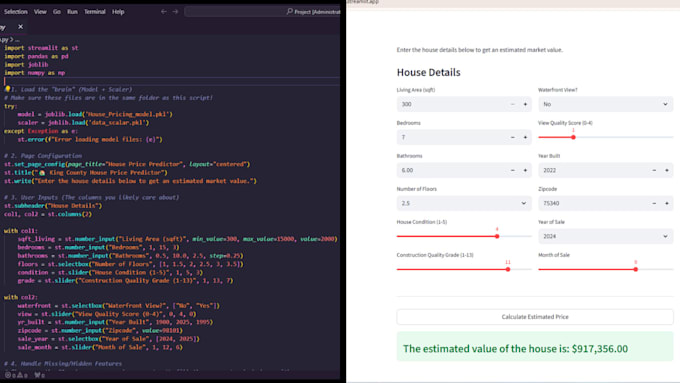680x383 pixels.
Task: Decrease Bathrooms with the minus button
Action: pos(513,170)
